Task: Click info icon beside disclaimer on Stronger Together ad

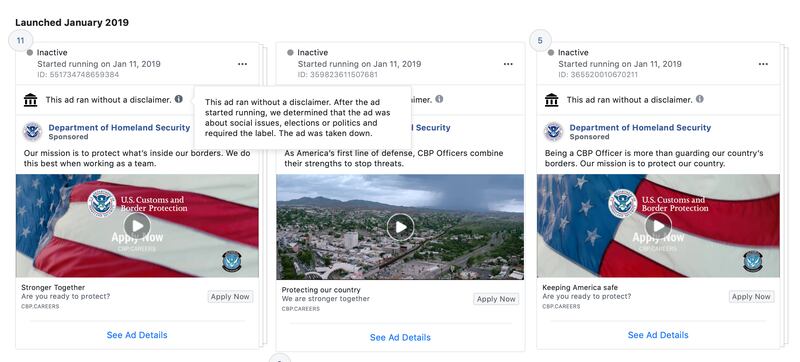Action: click(x=179, y=99)
